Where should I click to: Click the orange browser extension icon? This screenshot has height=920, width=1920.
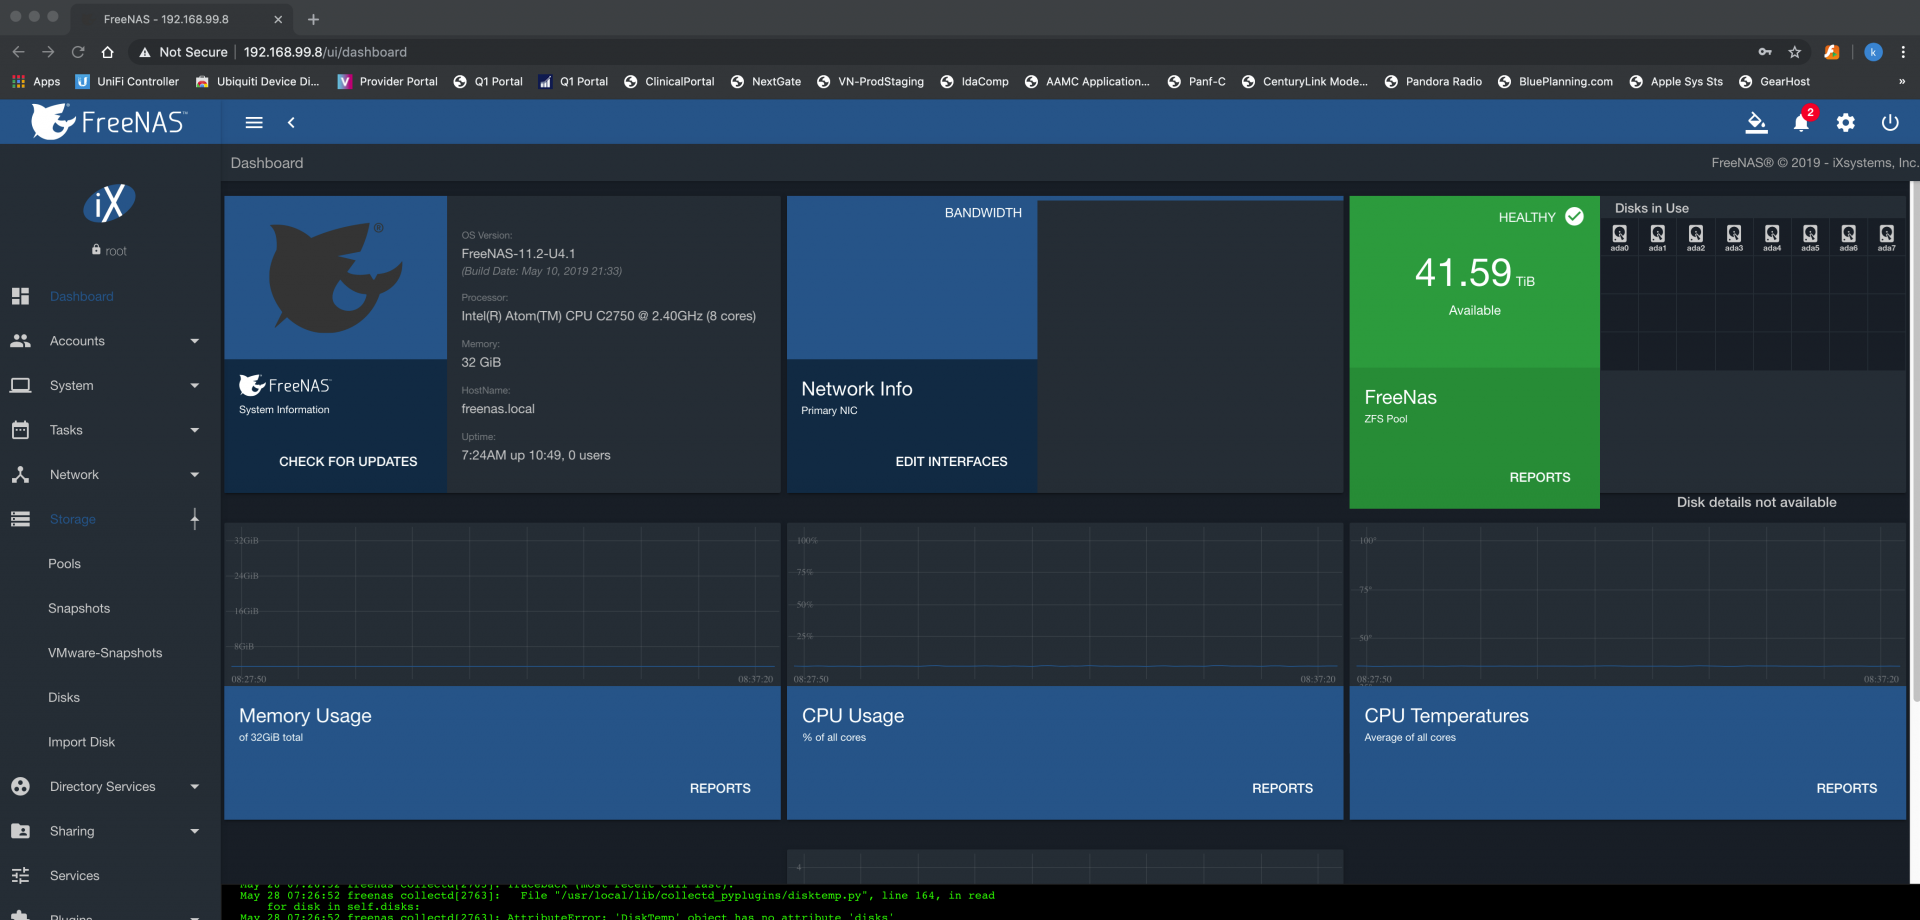1832,52
